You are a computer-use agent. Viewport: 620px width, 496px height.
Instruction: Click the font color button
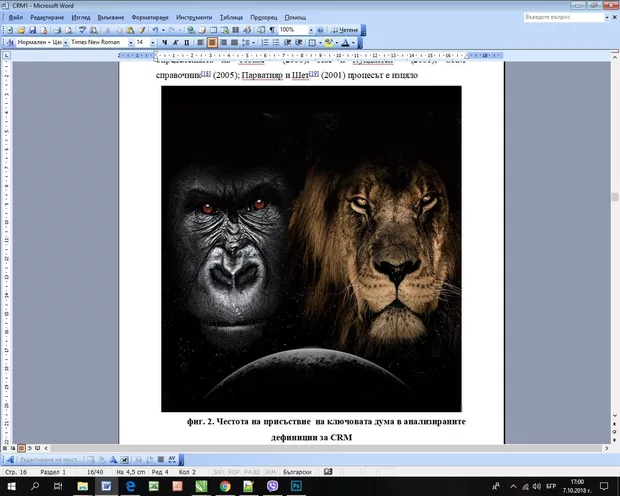[345, 43]
